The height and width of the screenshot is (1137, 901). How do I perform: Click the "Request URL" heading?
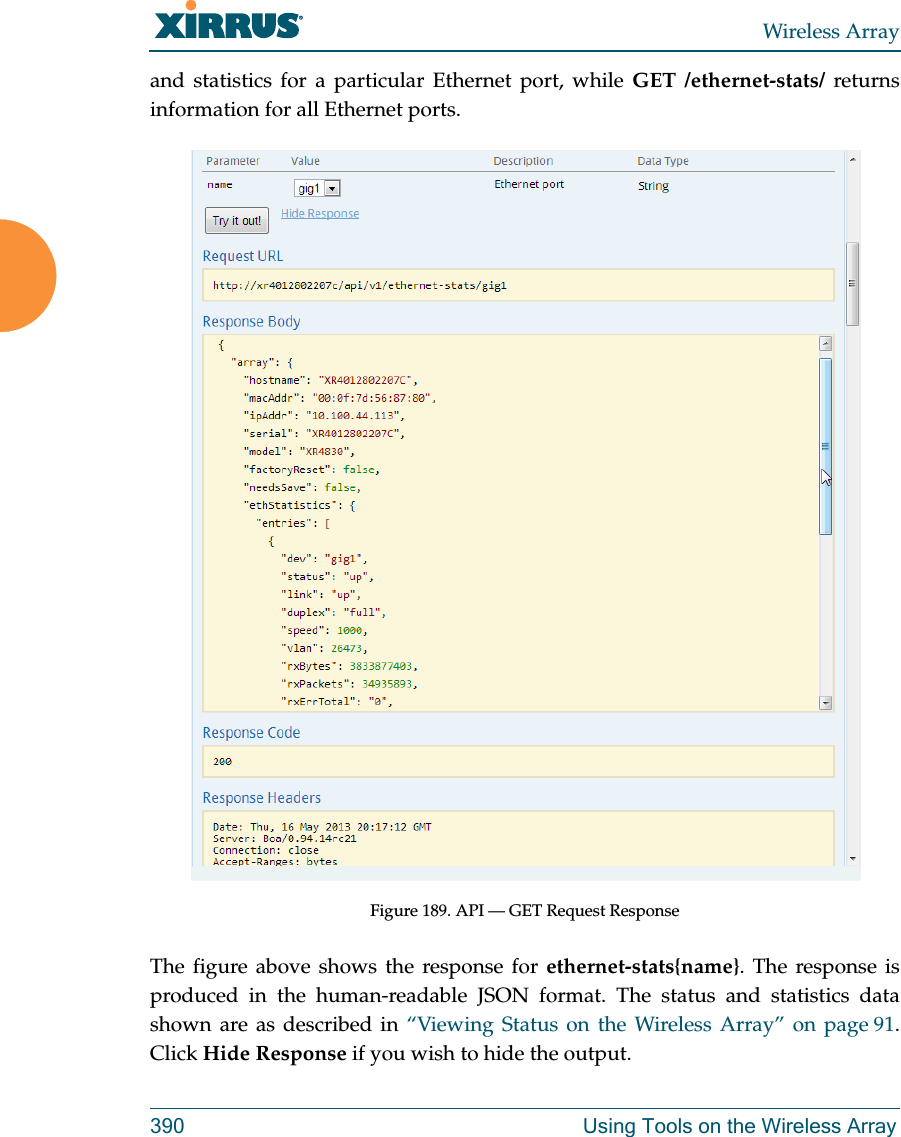[x=243, y=256]
